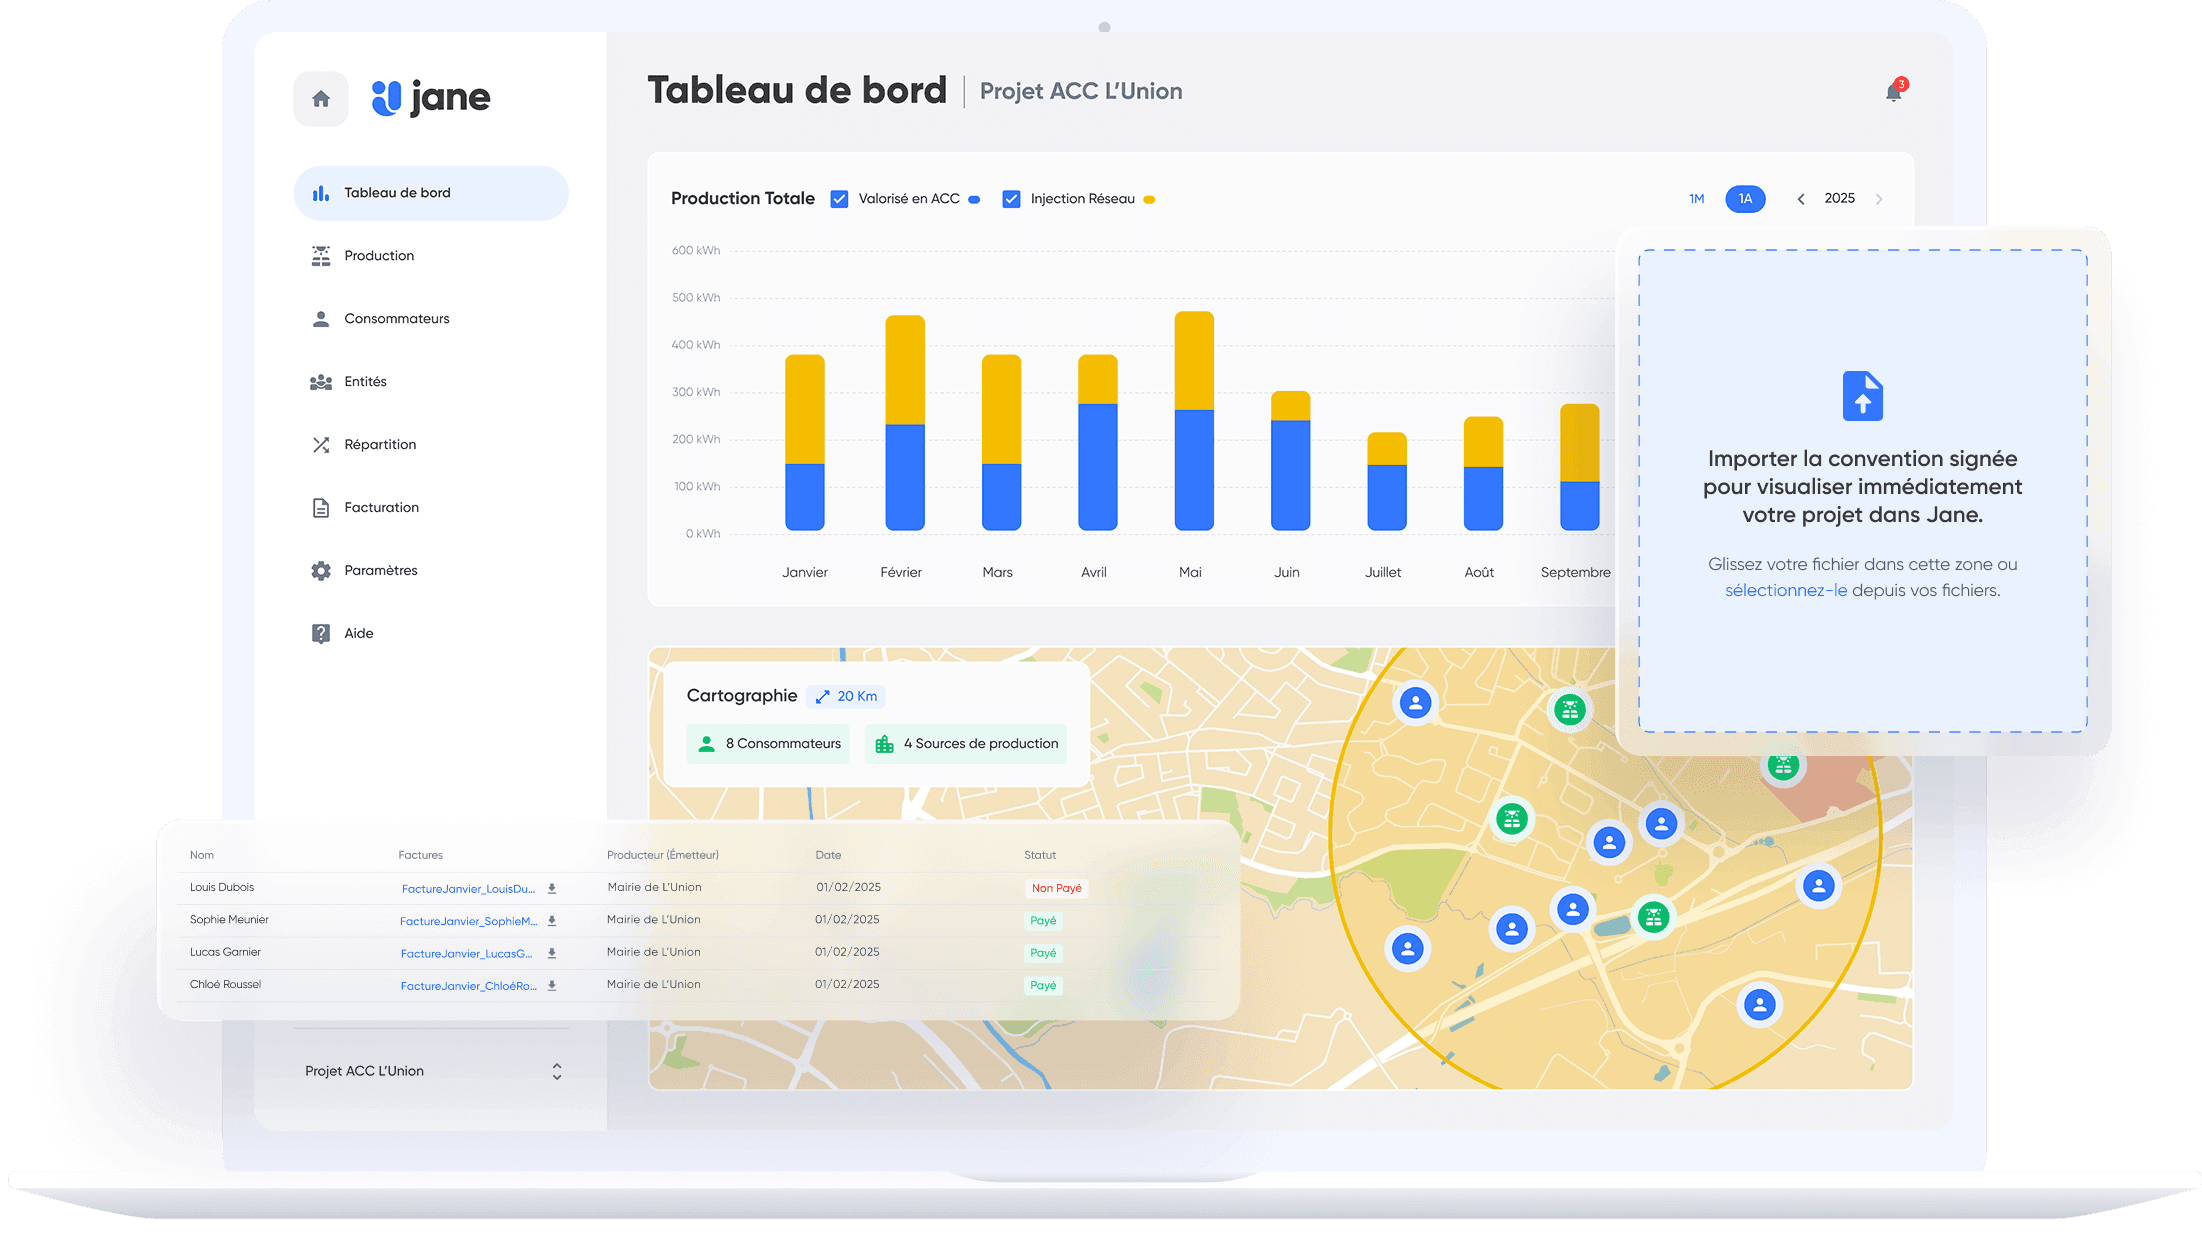
Task: Go to previous year before 2025
Action: pos(1801,199)
